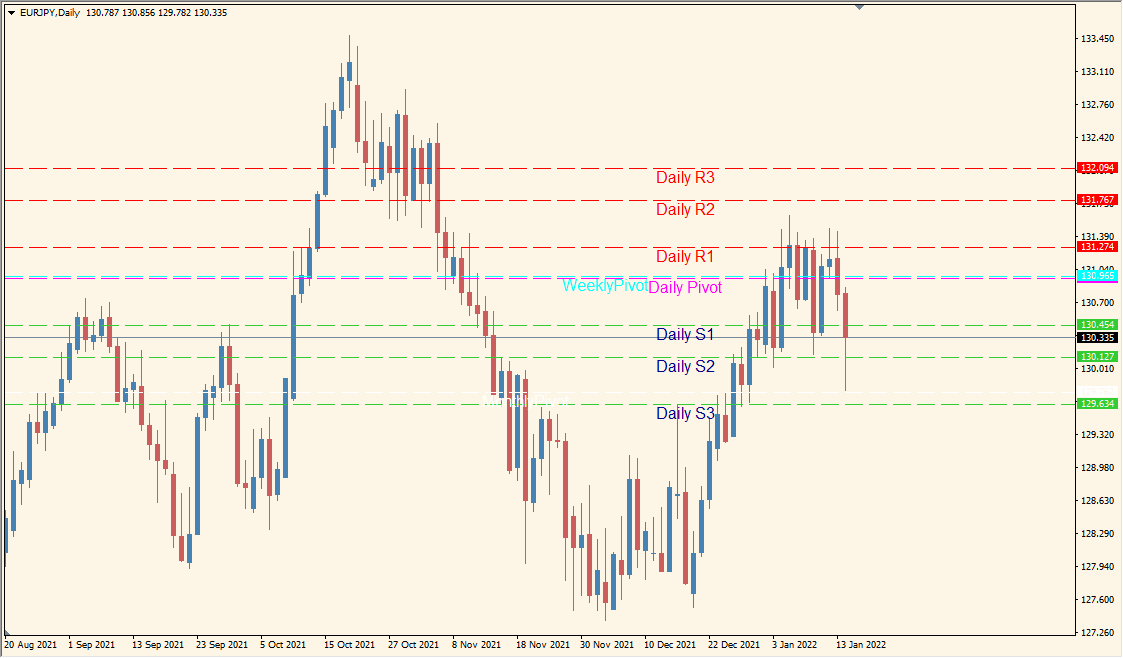This screenshot has width=1123, height=658.
Task: Click 127.940 on the price scale
Action: (1097, 566)
